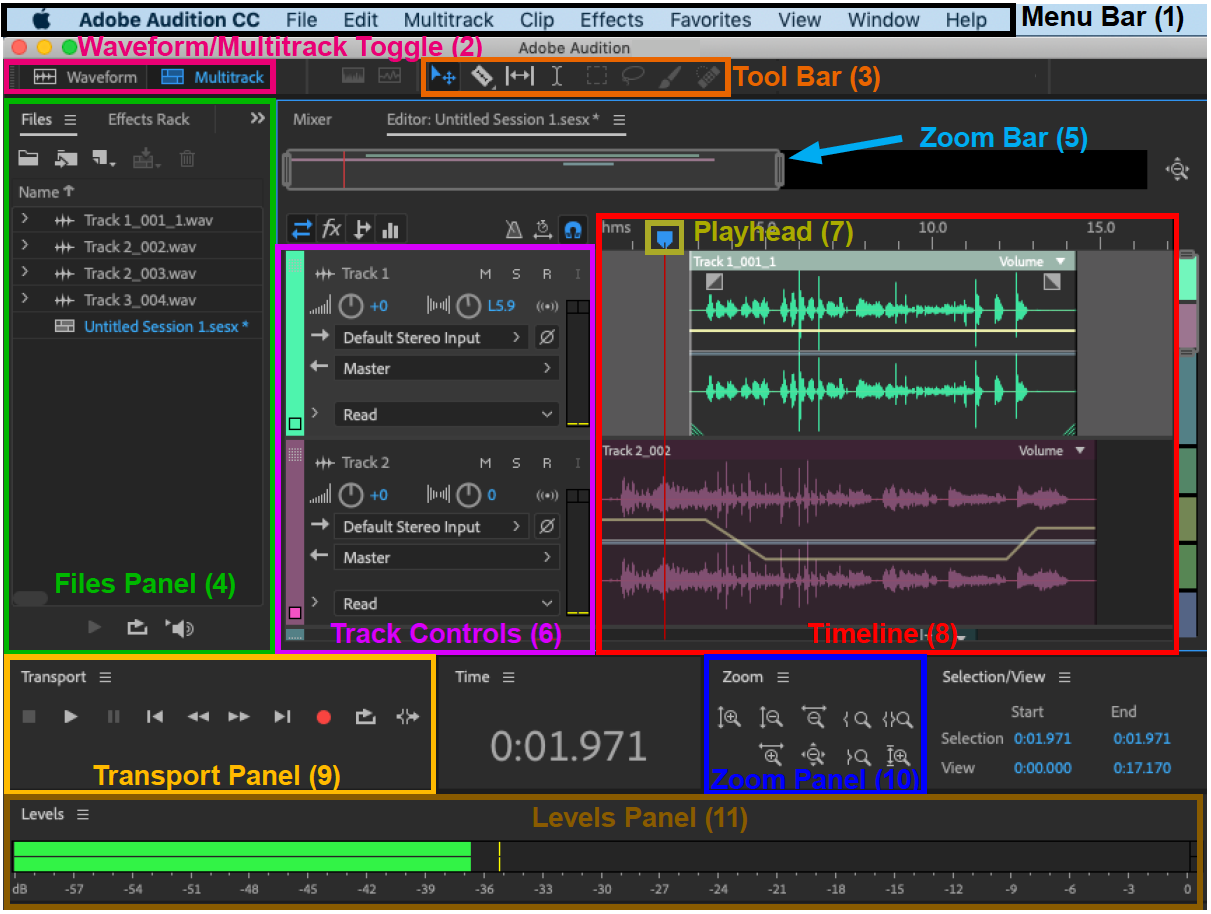The image size is (1211, 914).
Task: Click the Transport Rewind button
Action: click(x=198, y=716)
